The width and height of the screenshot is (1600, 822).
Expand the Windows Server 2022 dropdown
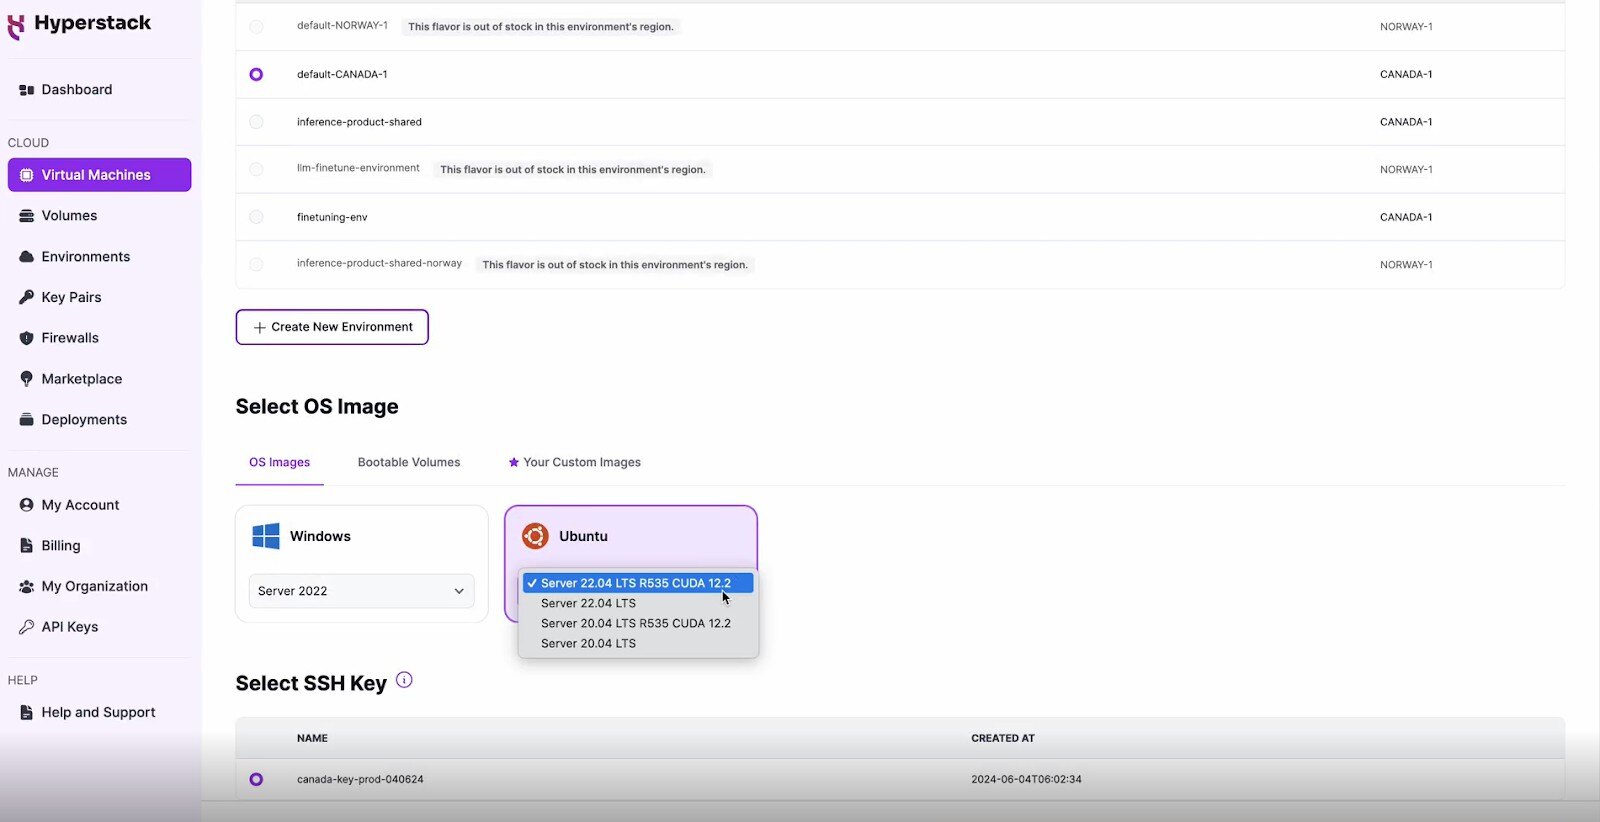click(x=361, y=591)
